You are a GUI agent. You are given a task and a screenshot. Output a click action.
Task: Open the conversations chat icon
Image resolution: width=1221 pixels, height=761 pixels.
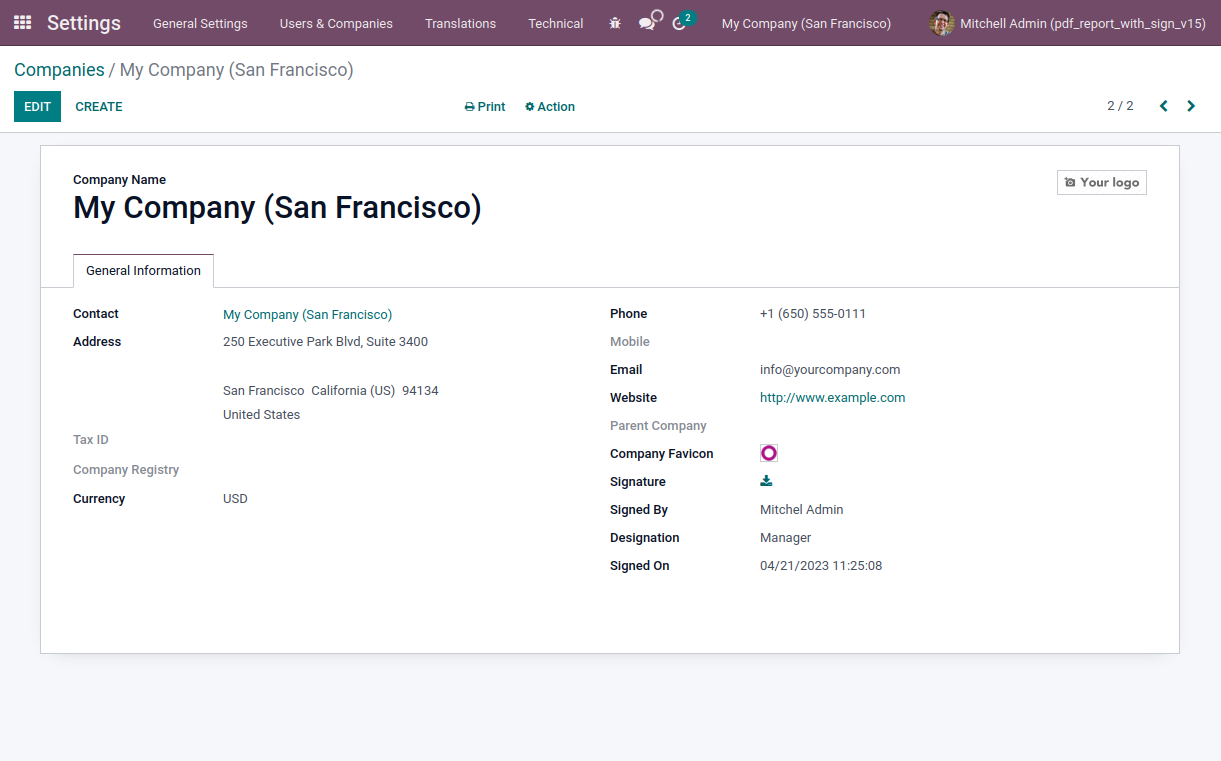coord(648,22)
